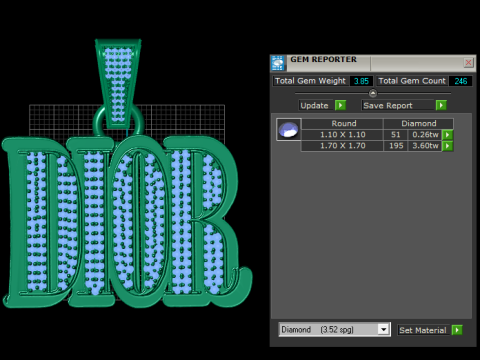Click the 3.60tw weight cell

pos(425,146)
